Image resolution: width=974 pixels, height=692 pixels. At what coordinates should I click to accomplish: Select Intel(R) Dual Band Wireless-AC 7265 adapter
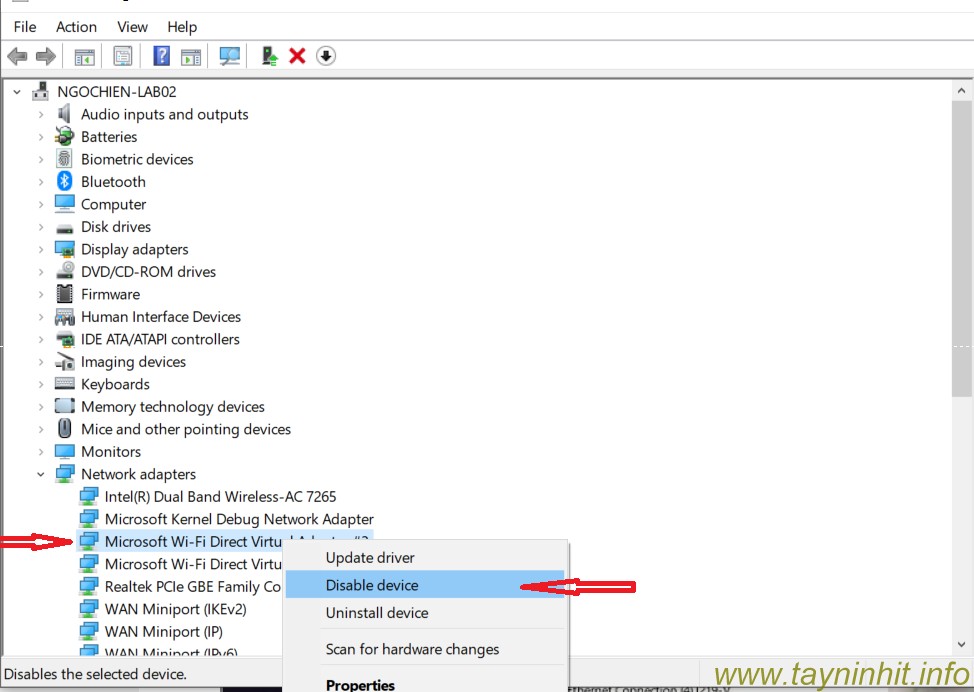coord(220,497)
